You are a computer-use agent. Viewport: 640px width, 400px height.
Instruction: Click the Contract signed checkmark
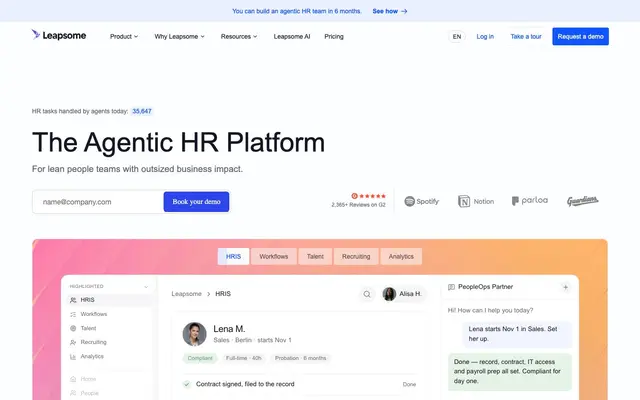(187, 384)
